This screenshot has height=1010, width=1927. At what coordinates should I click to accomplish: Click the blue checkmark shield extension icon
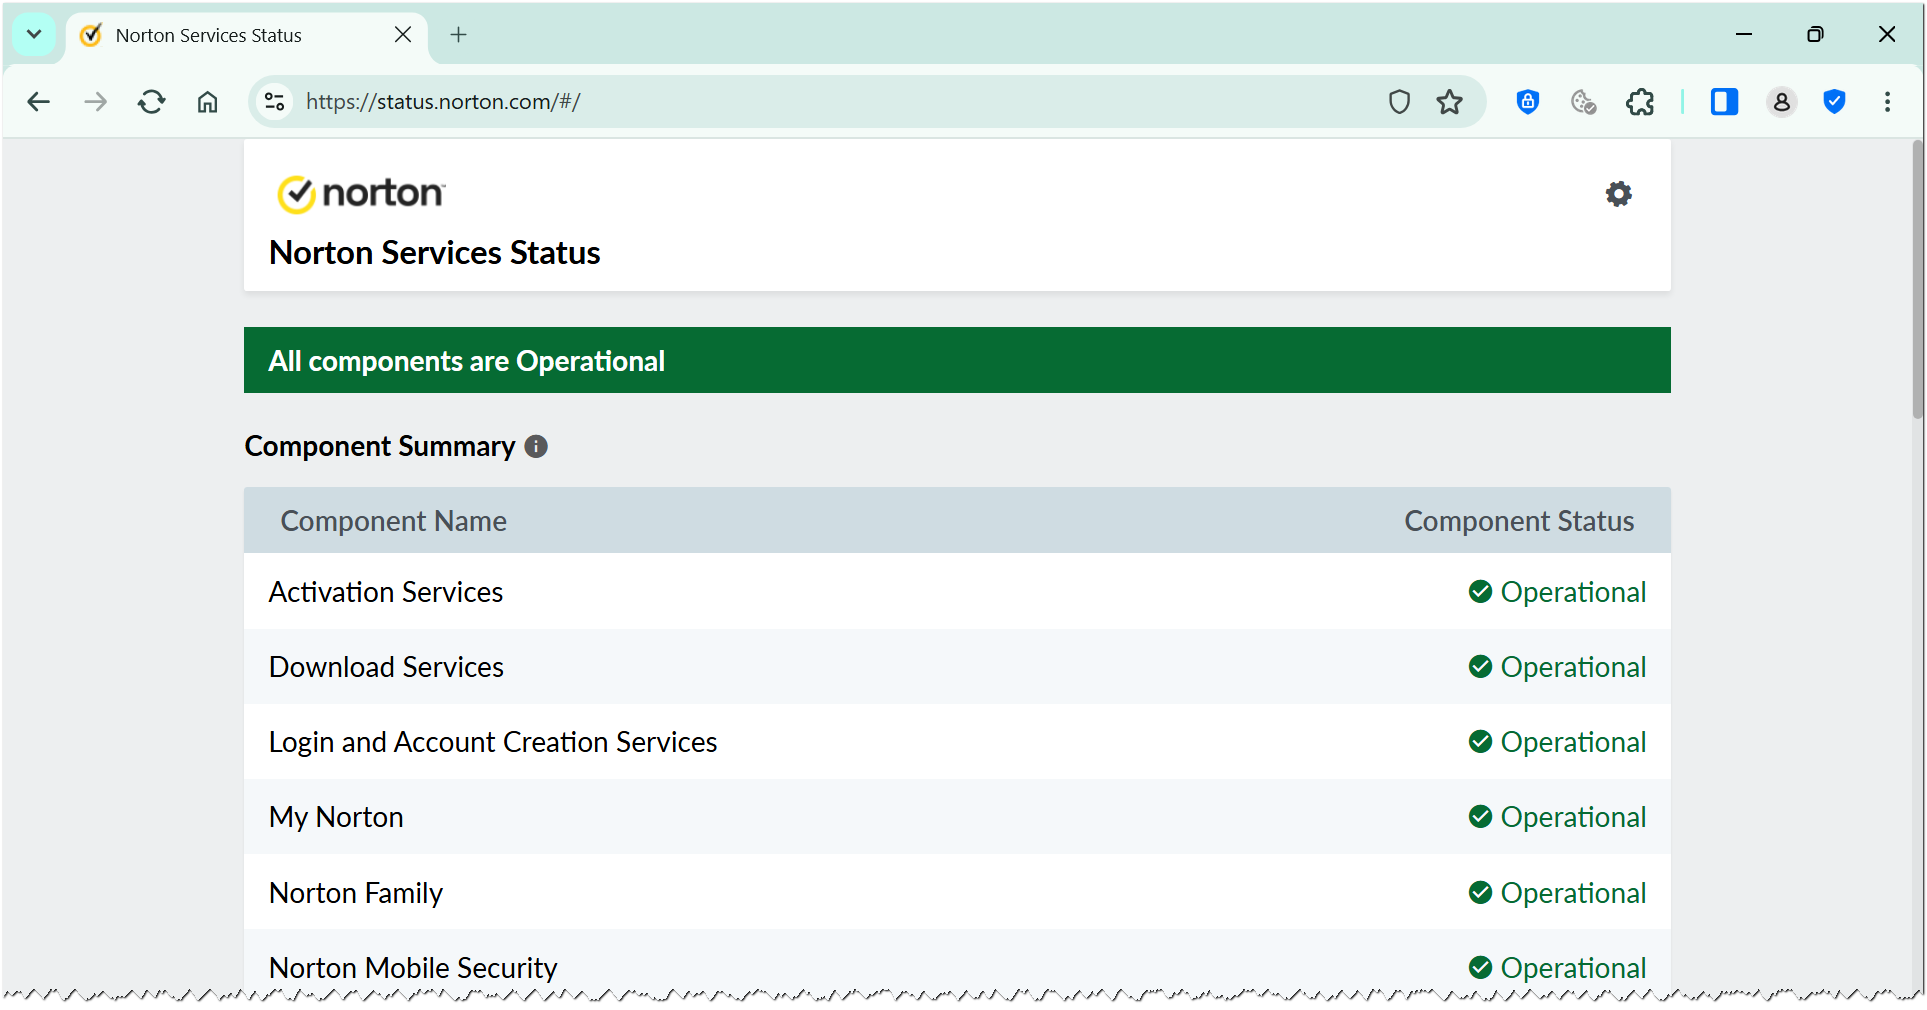(1834, 102)
